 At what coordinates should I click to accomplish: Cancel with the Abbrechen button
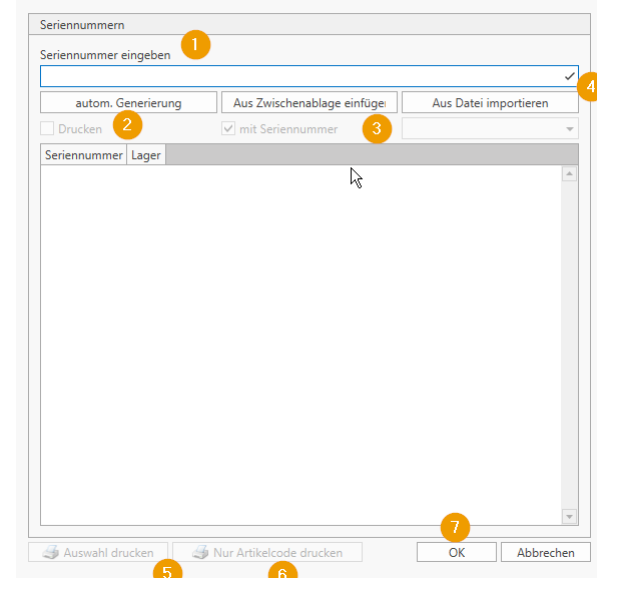pyautogui.click(x=545, y=552)
